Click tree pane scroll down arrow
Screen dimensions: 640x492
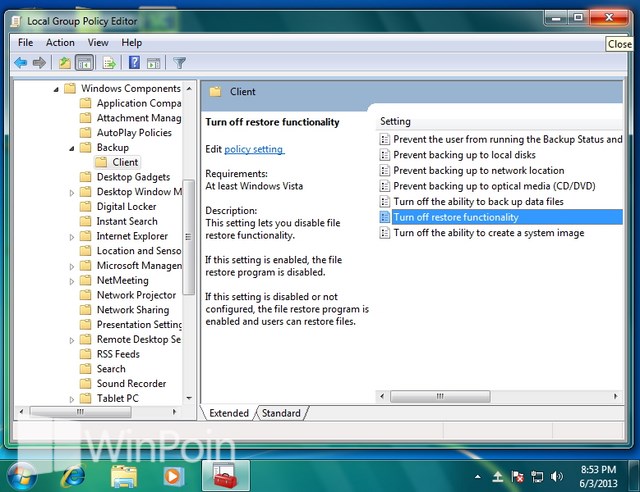pos(189,398)
